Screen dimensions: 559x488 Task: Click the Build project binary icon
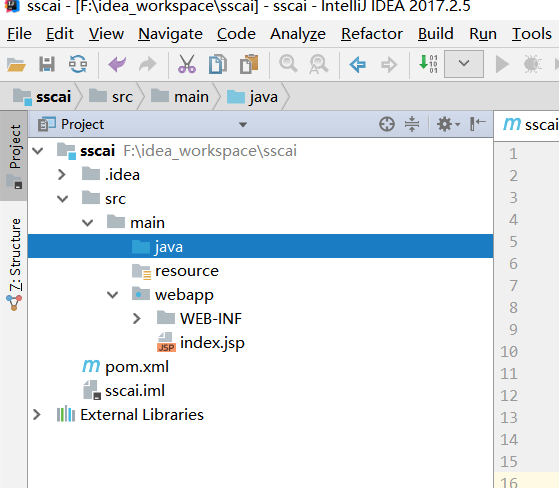tap(428, 64)
